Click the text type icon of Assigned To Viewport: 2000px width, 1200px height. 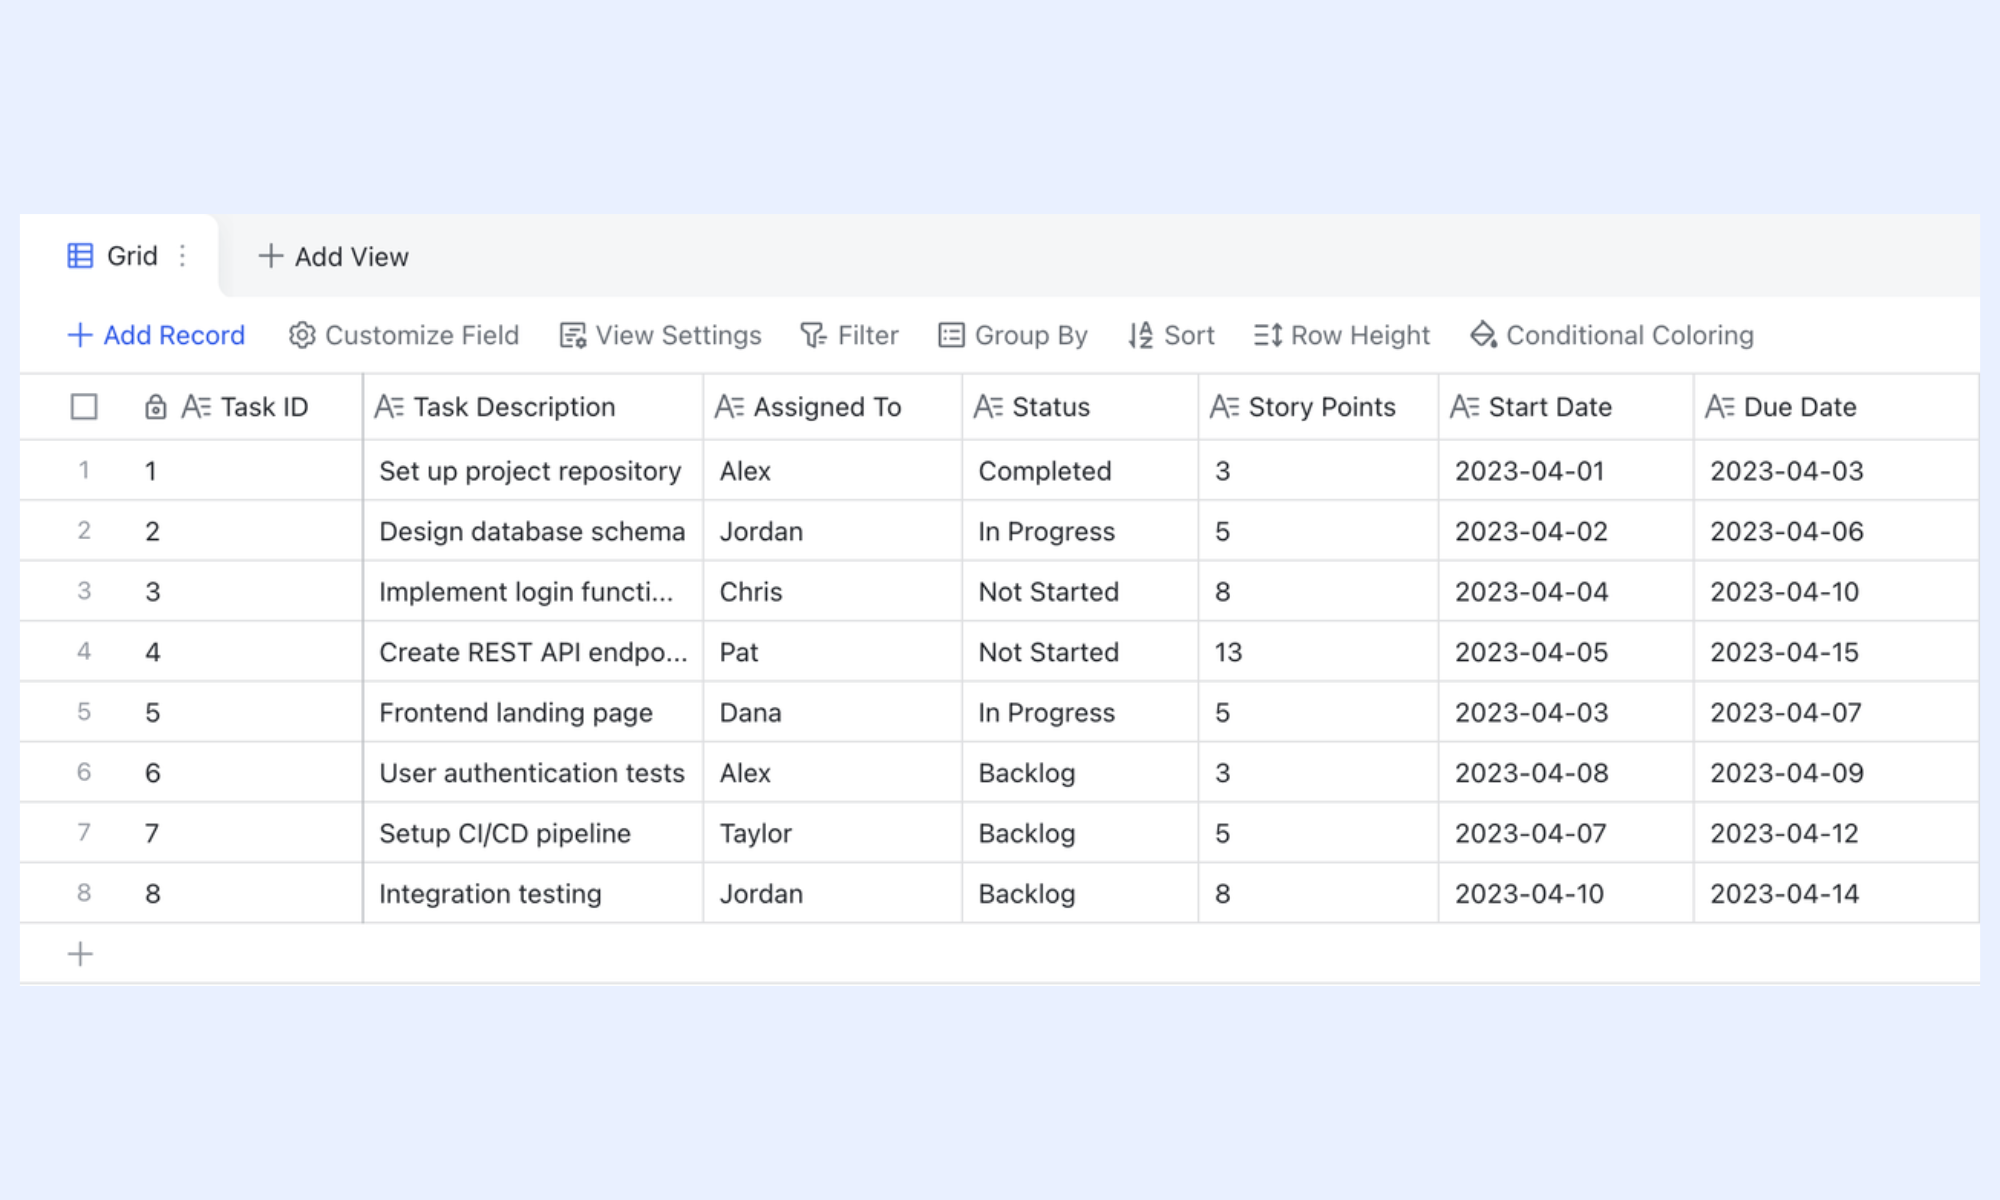(729, 407)
